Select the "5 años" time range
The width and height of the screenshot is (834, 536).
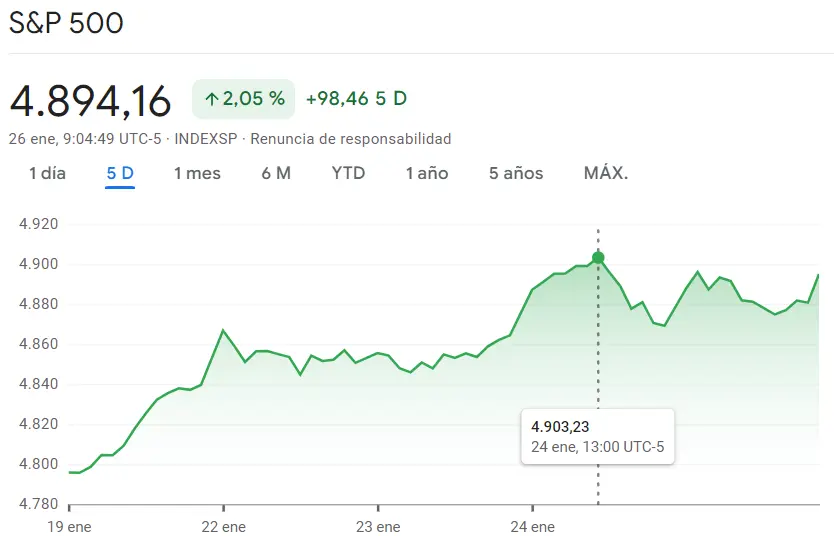pos(516,173)
